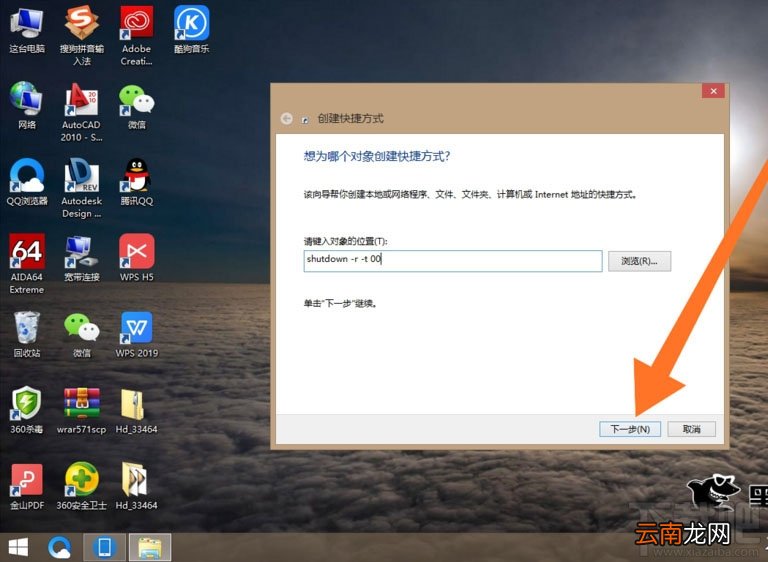Select the AIDA64 Extreme desktop icon
The image size is (768, 562).
[x=27, y=264]
